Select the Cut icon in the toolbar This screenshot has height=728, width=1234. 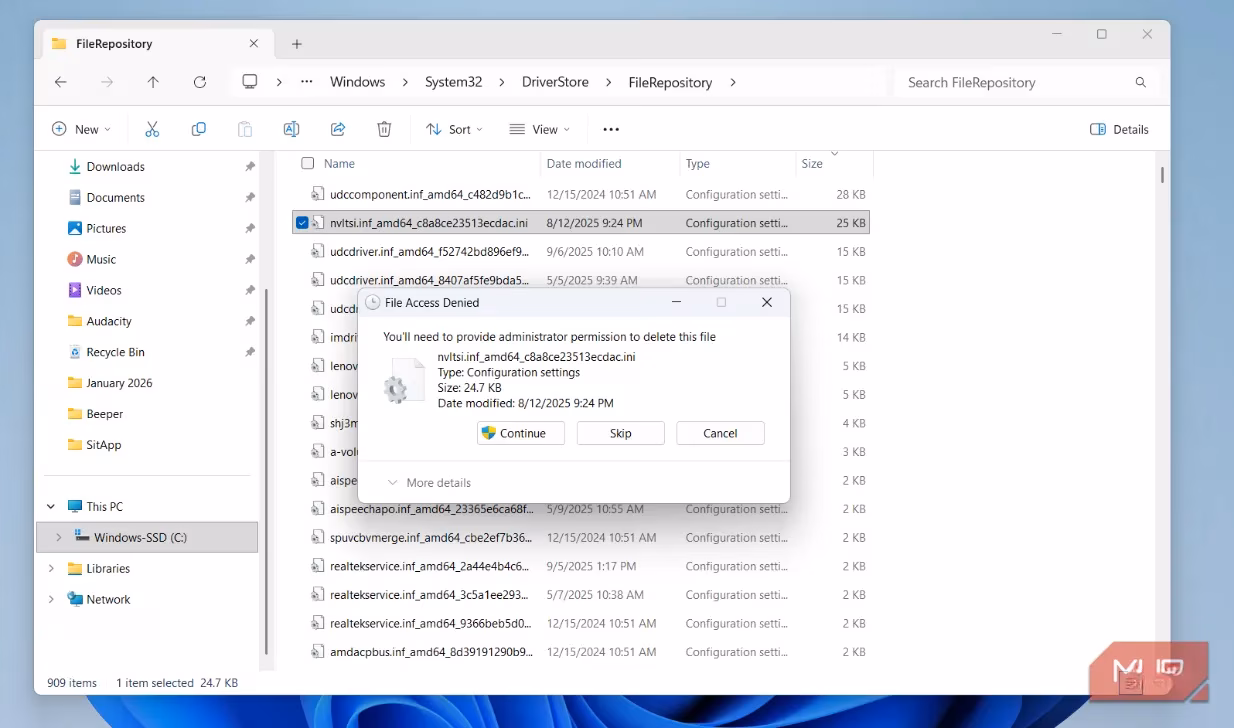[151, 129]
